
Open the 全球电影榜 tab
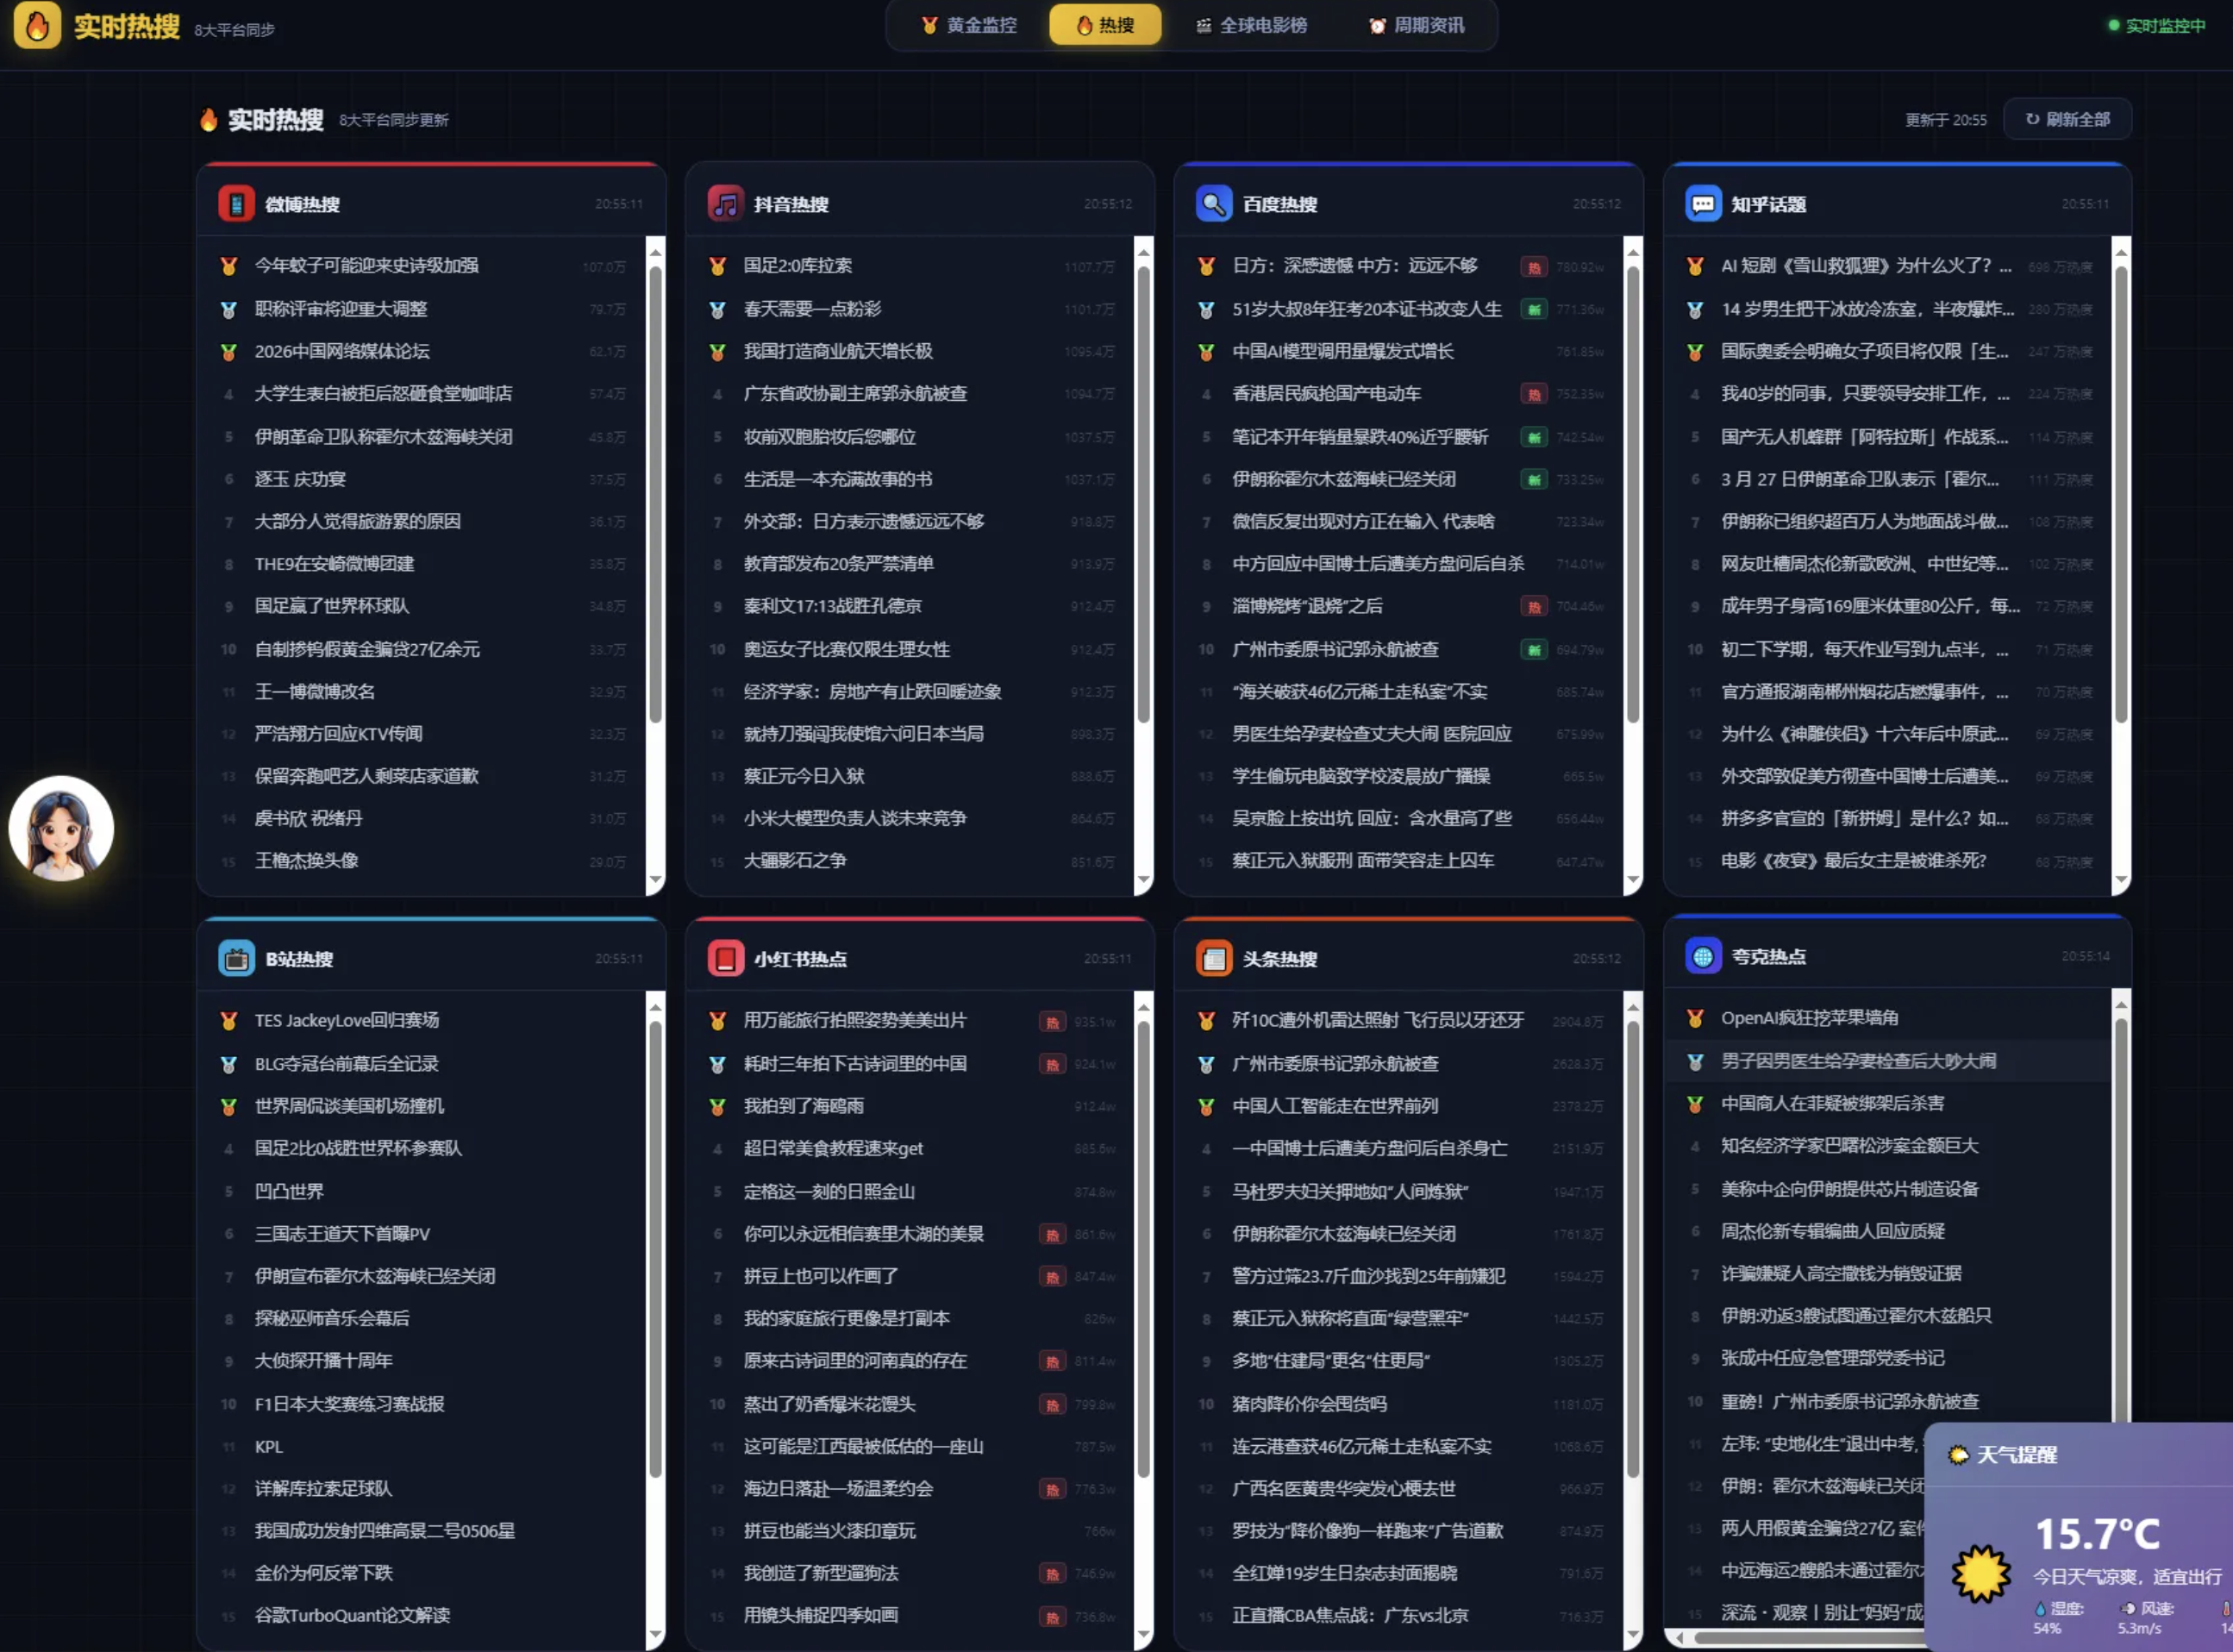pos(1251,25)
